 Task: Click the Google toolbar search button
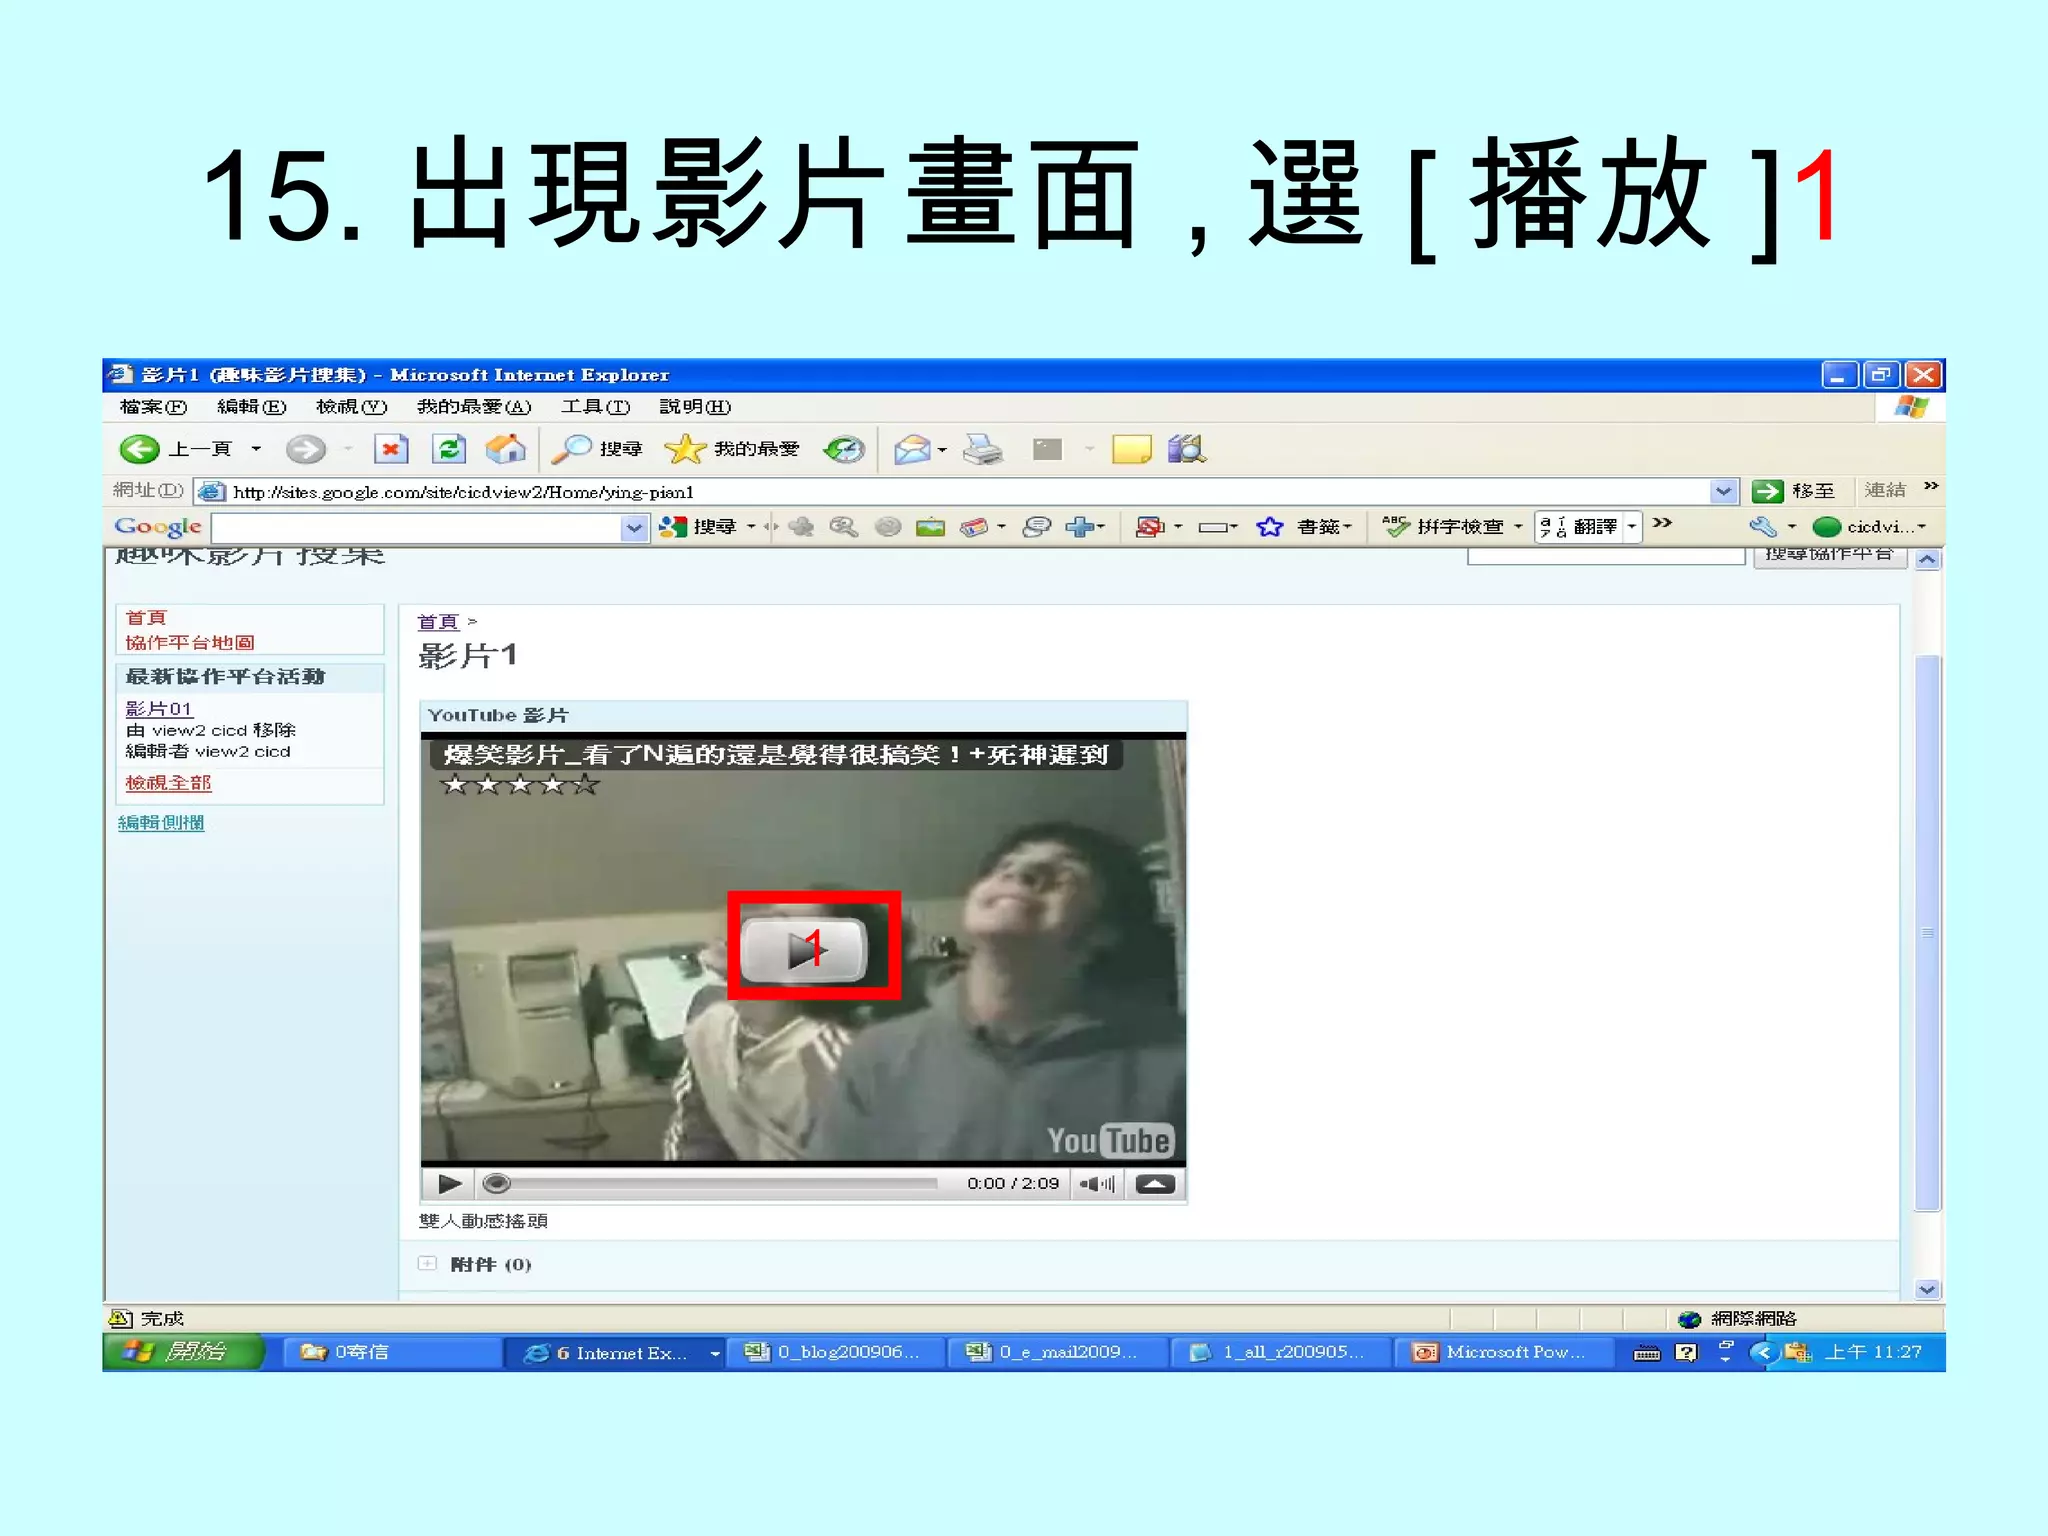pos(698,527)
